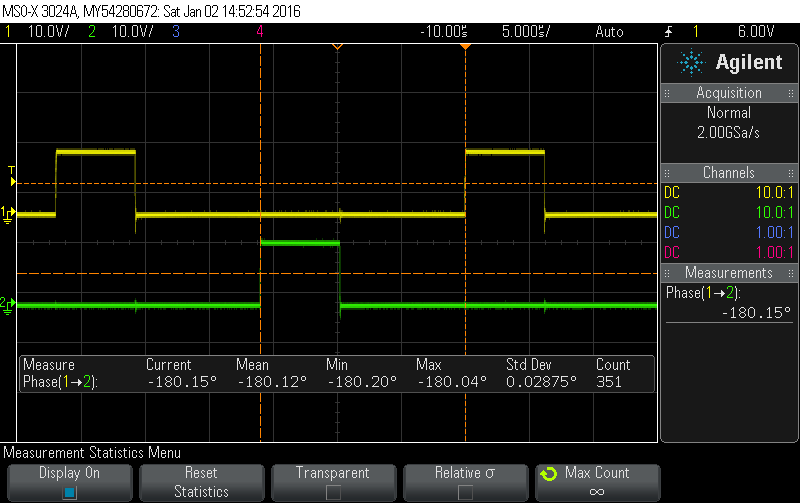The width and height of the screenshot is (800, 503).
Task: Click channel 2 ground reference marker
Action: tap(8, 305)
